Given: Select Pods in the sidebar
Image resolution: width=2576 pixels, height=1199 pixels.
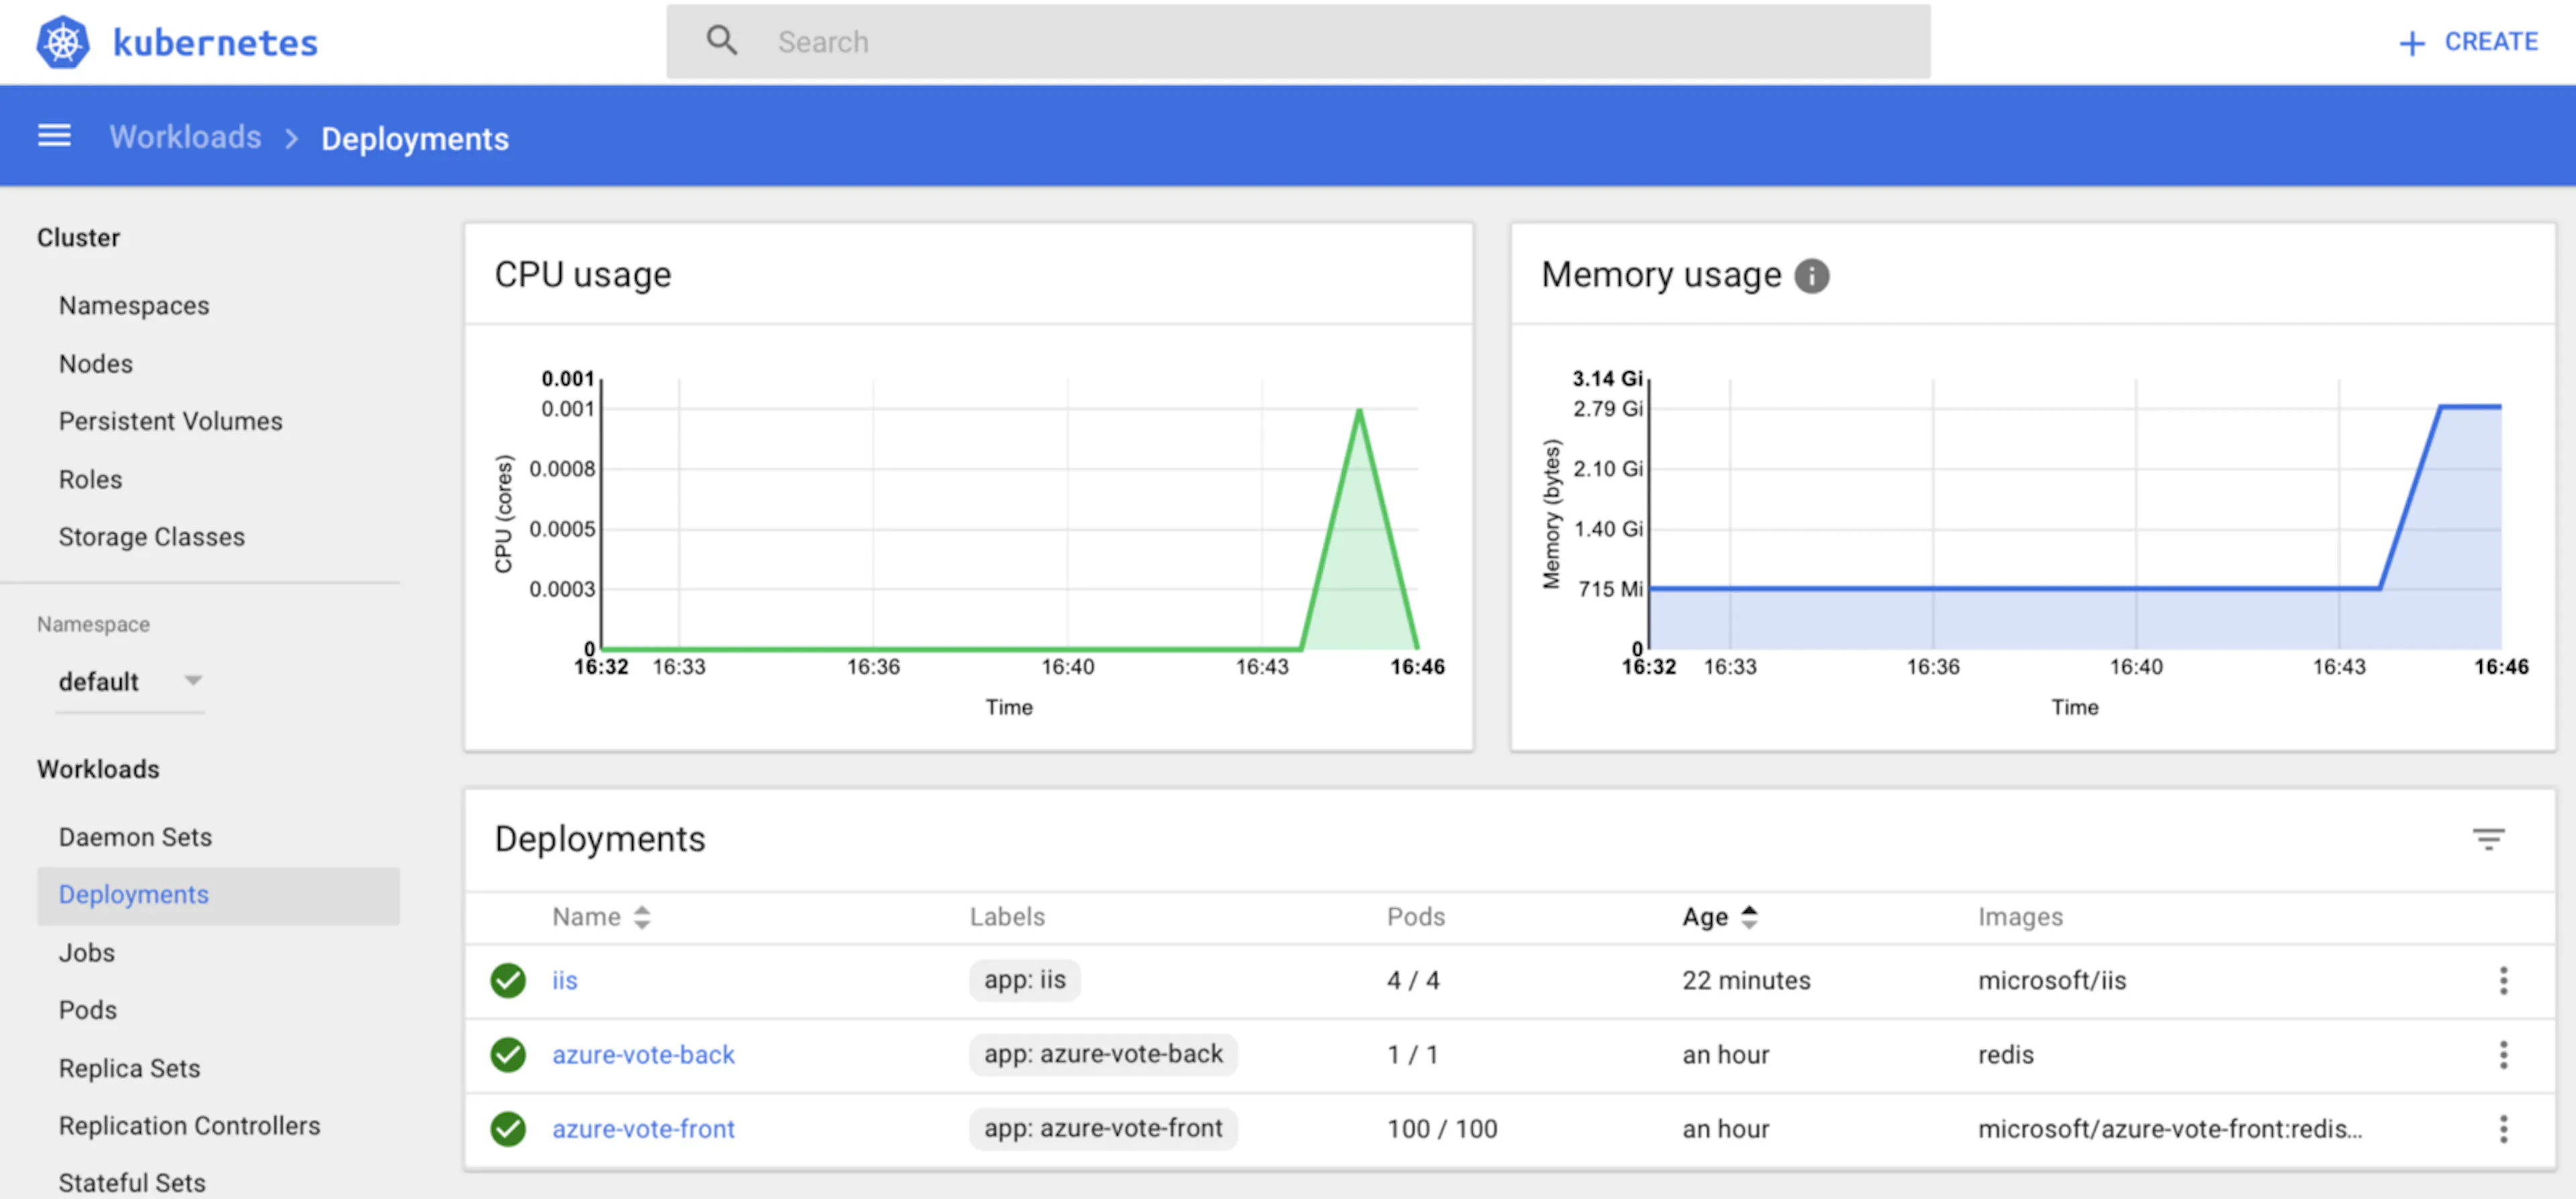Looking at the screenshot, I should tap(88, 1009).
